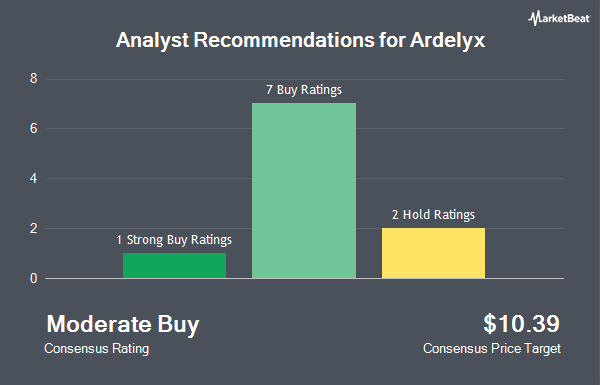Image resolution: width=600 pixels, height=385 pixels.
Task: Select the light green Buy Ratings bar
Action: 304,190
